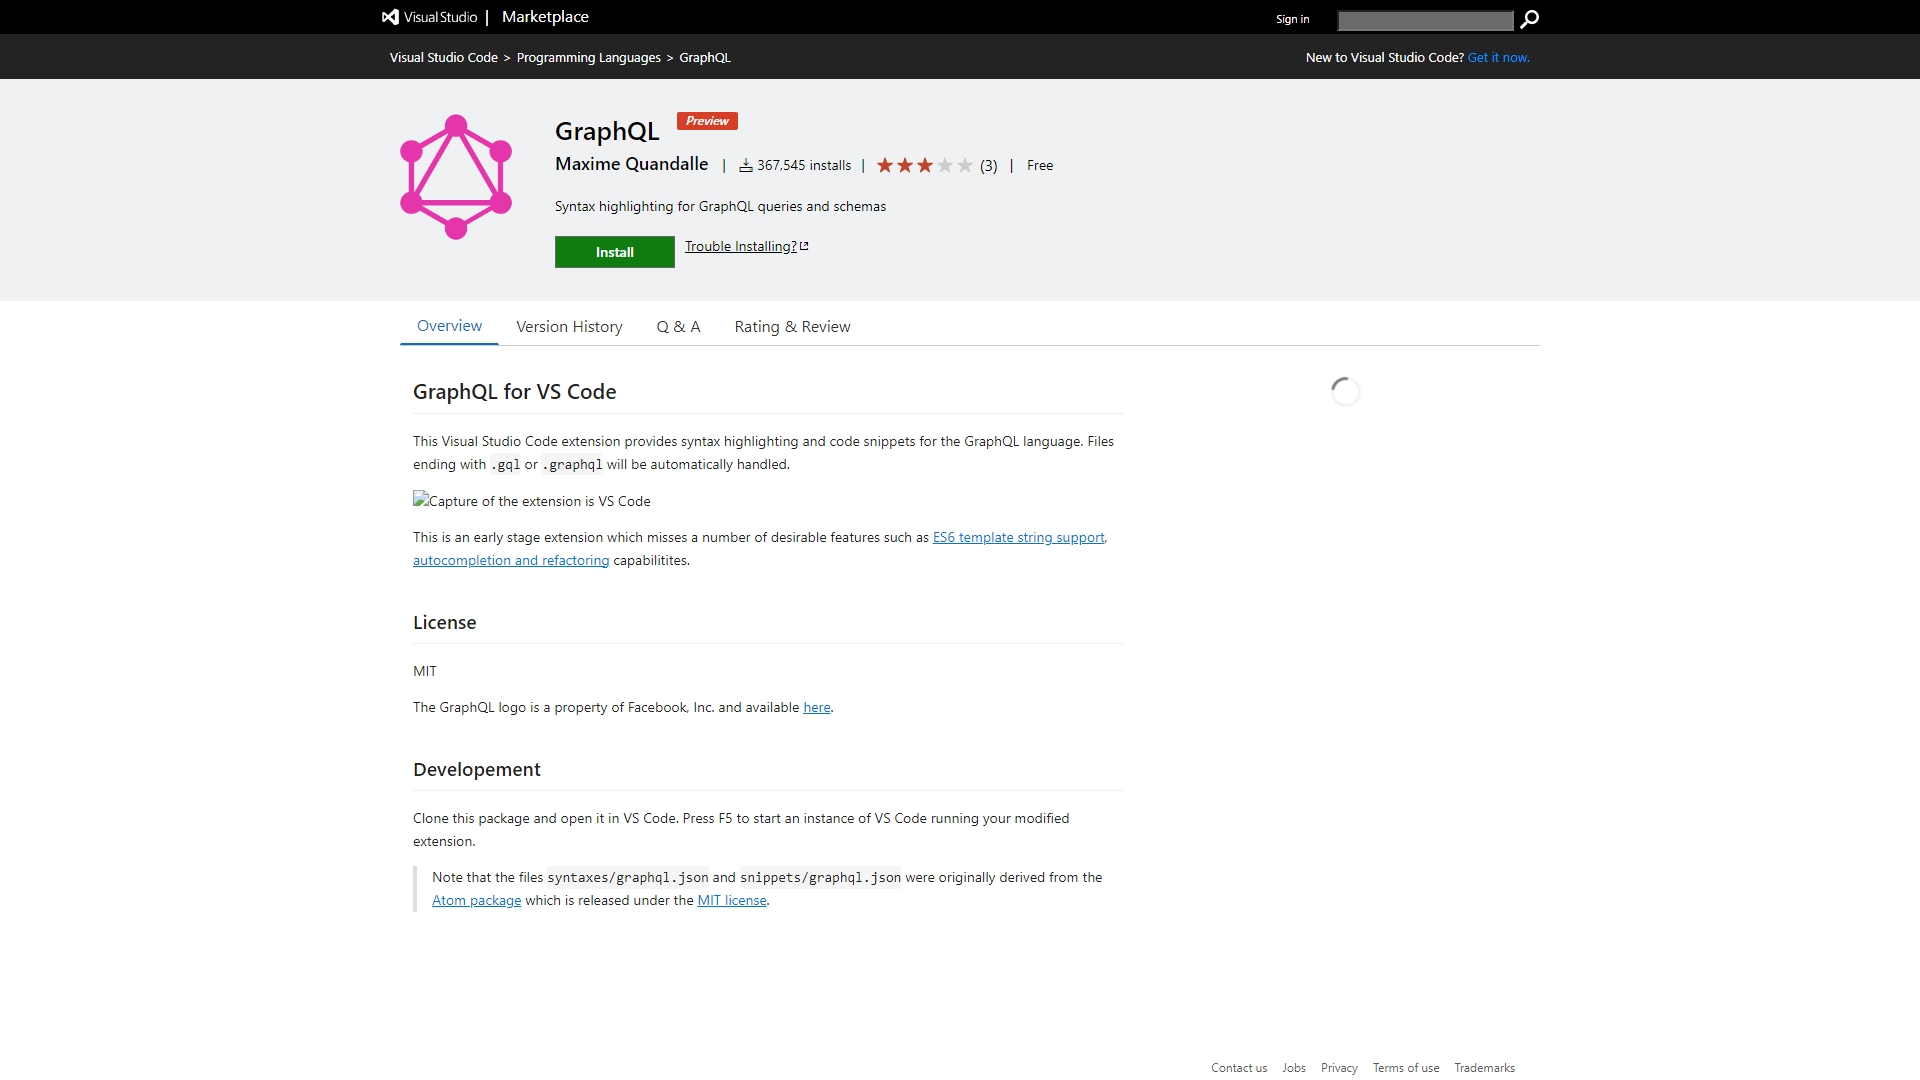Switch to the Version History tab

click(569, 327)
